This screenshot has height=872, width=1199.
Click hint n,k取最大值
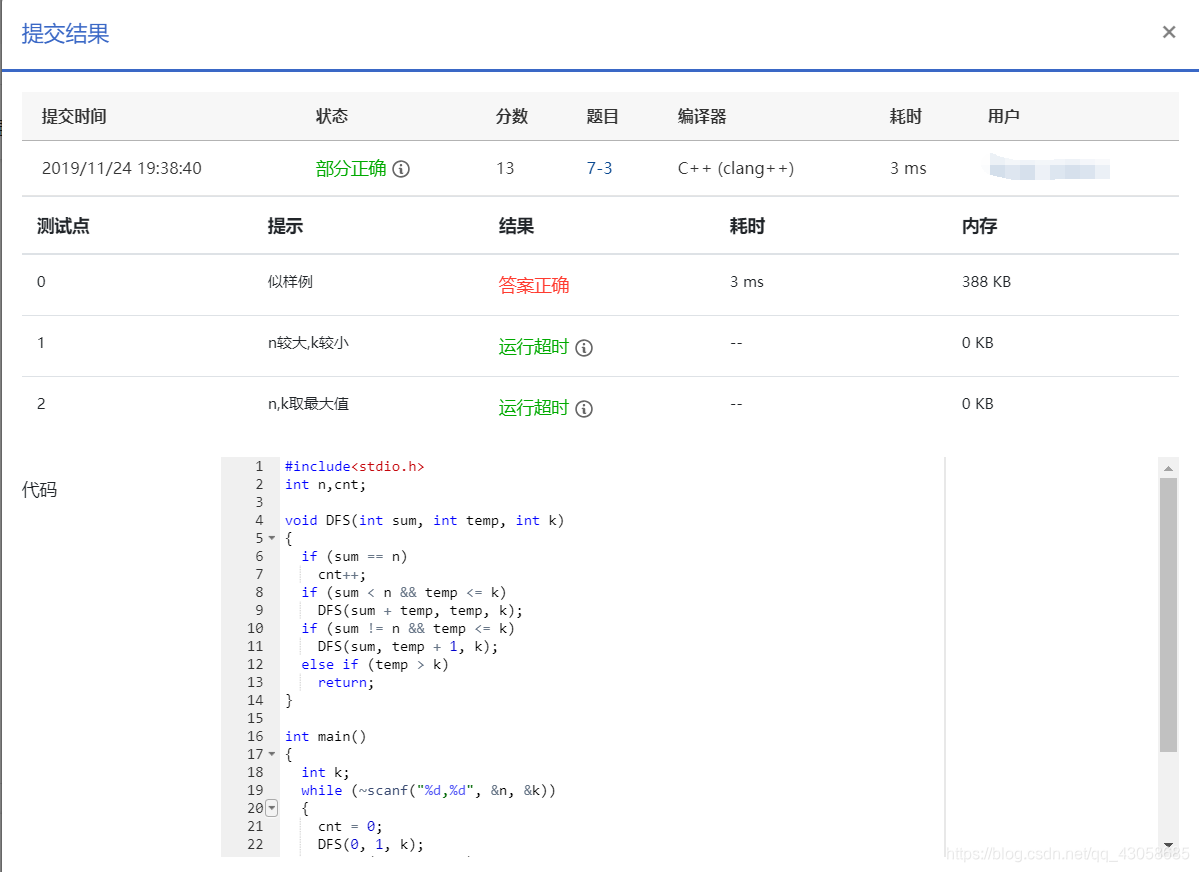tap(308, 404)
